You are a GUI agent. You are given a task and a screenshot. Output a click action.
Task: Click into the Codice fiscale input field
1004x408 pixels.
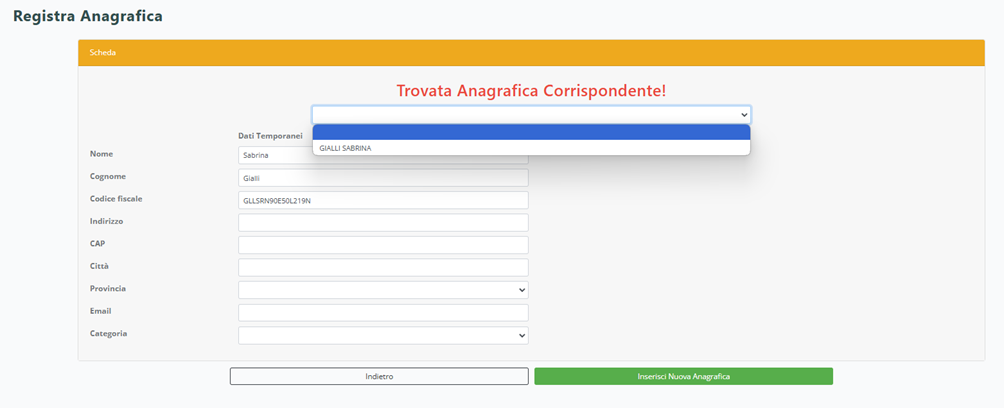[383, 200]
